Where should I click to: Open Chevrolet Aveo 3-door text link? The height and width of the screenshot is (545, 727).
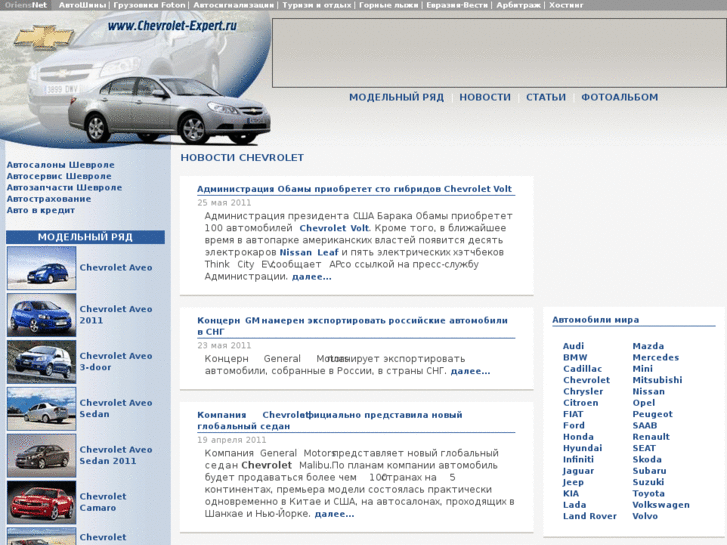pos(116,361)
